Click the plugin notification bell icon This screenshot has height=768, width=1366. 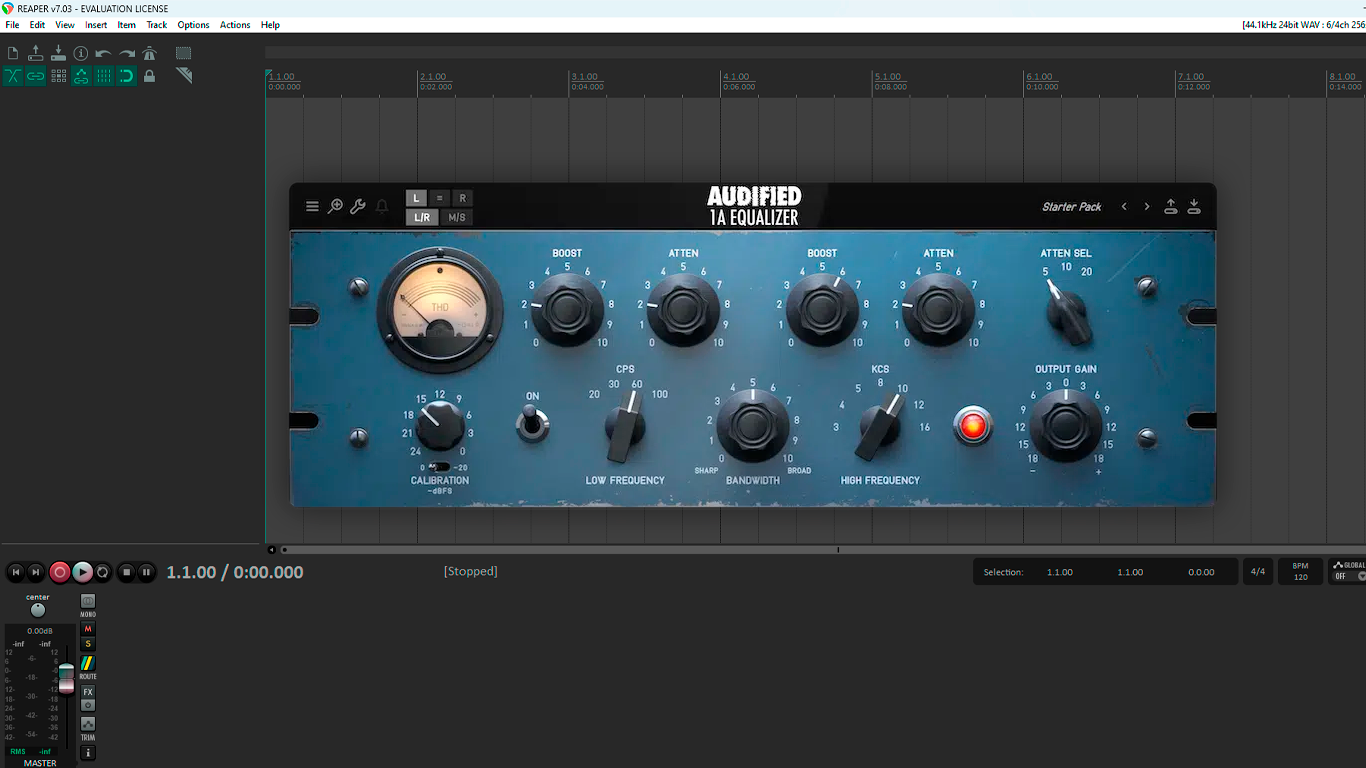click(x=382, y=206)
